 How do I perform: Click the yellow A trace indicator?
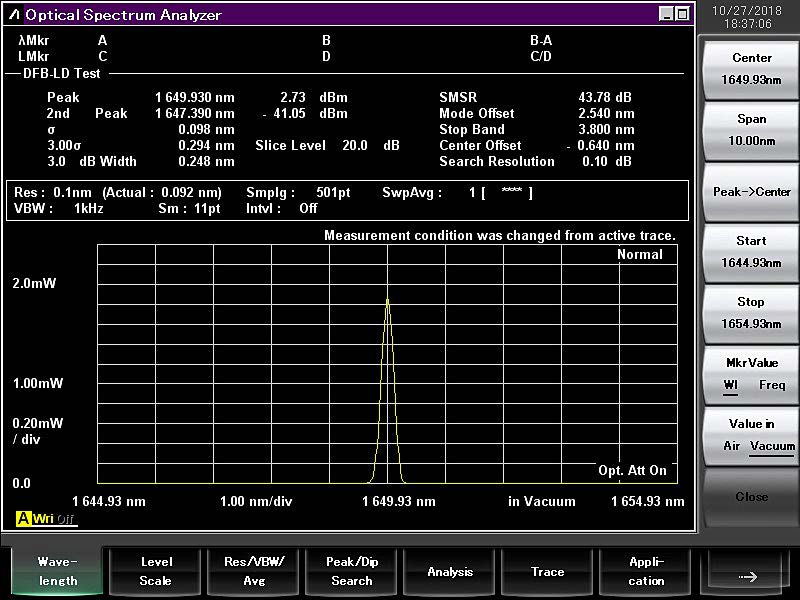pos(23,519)
